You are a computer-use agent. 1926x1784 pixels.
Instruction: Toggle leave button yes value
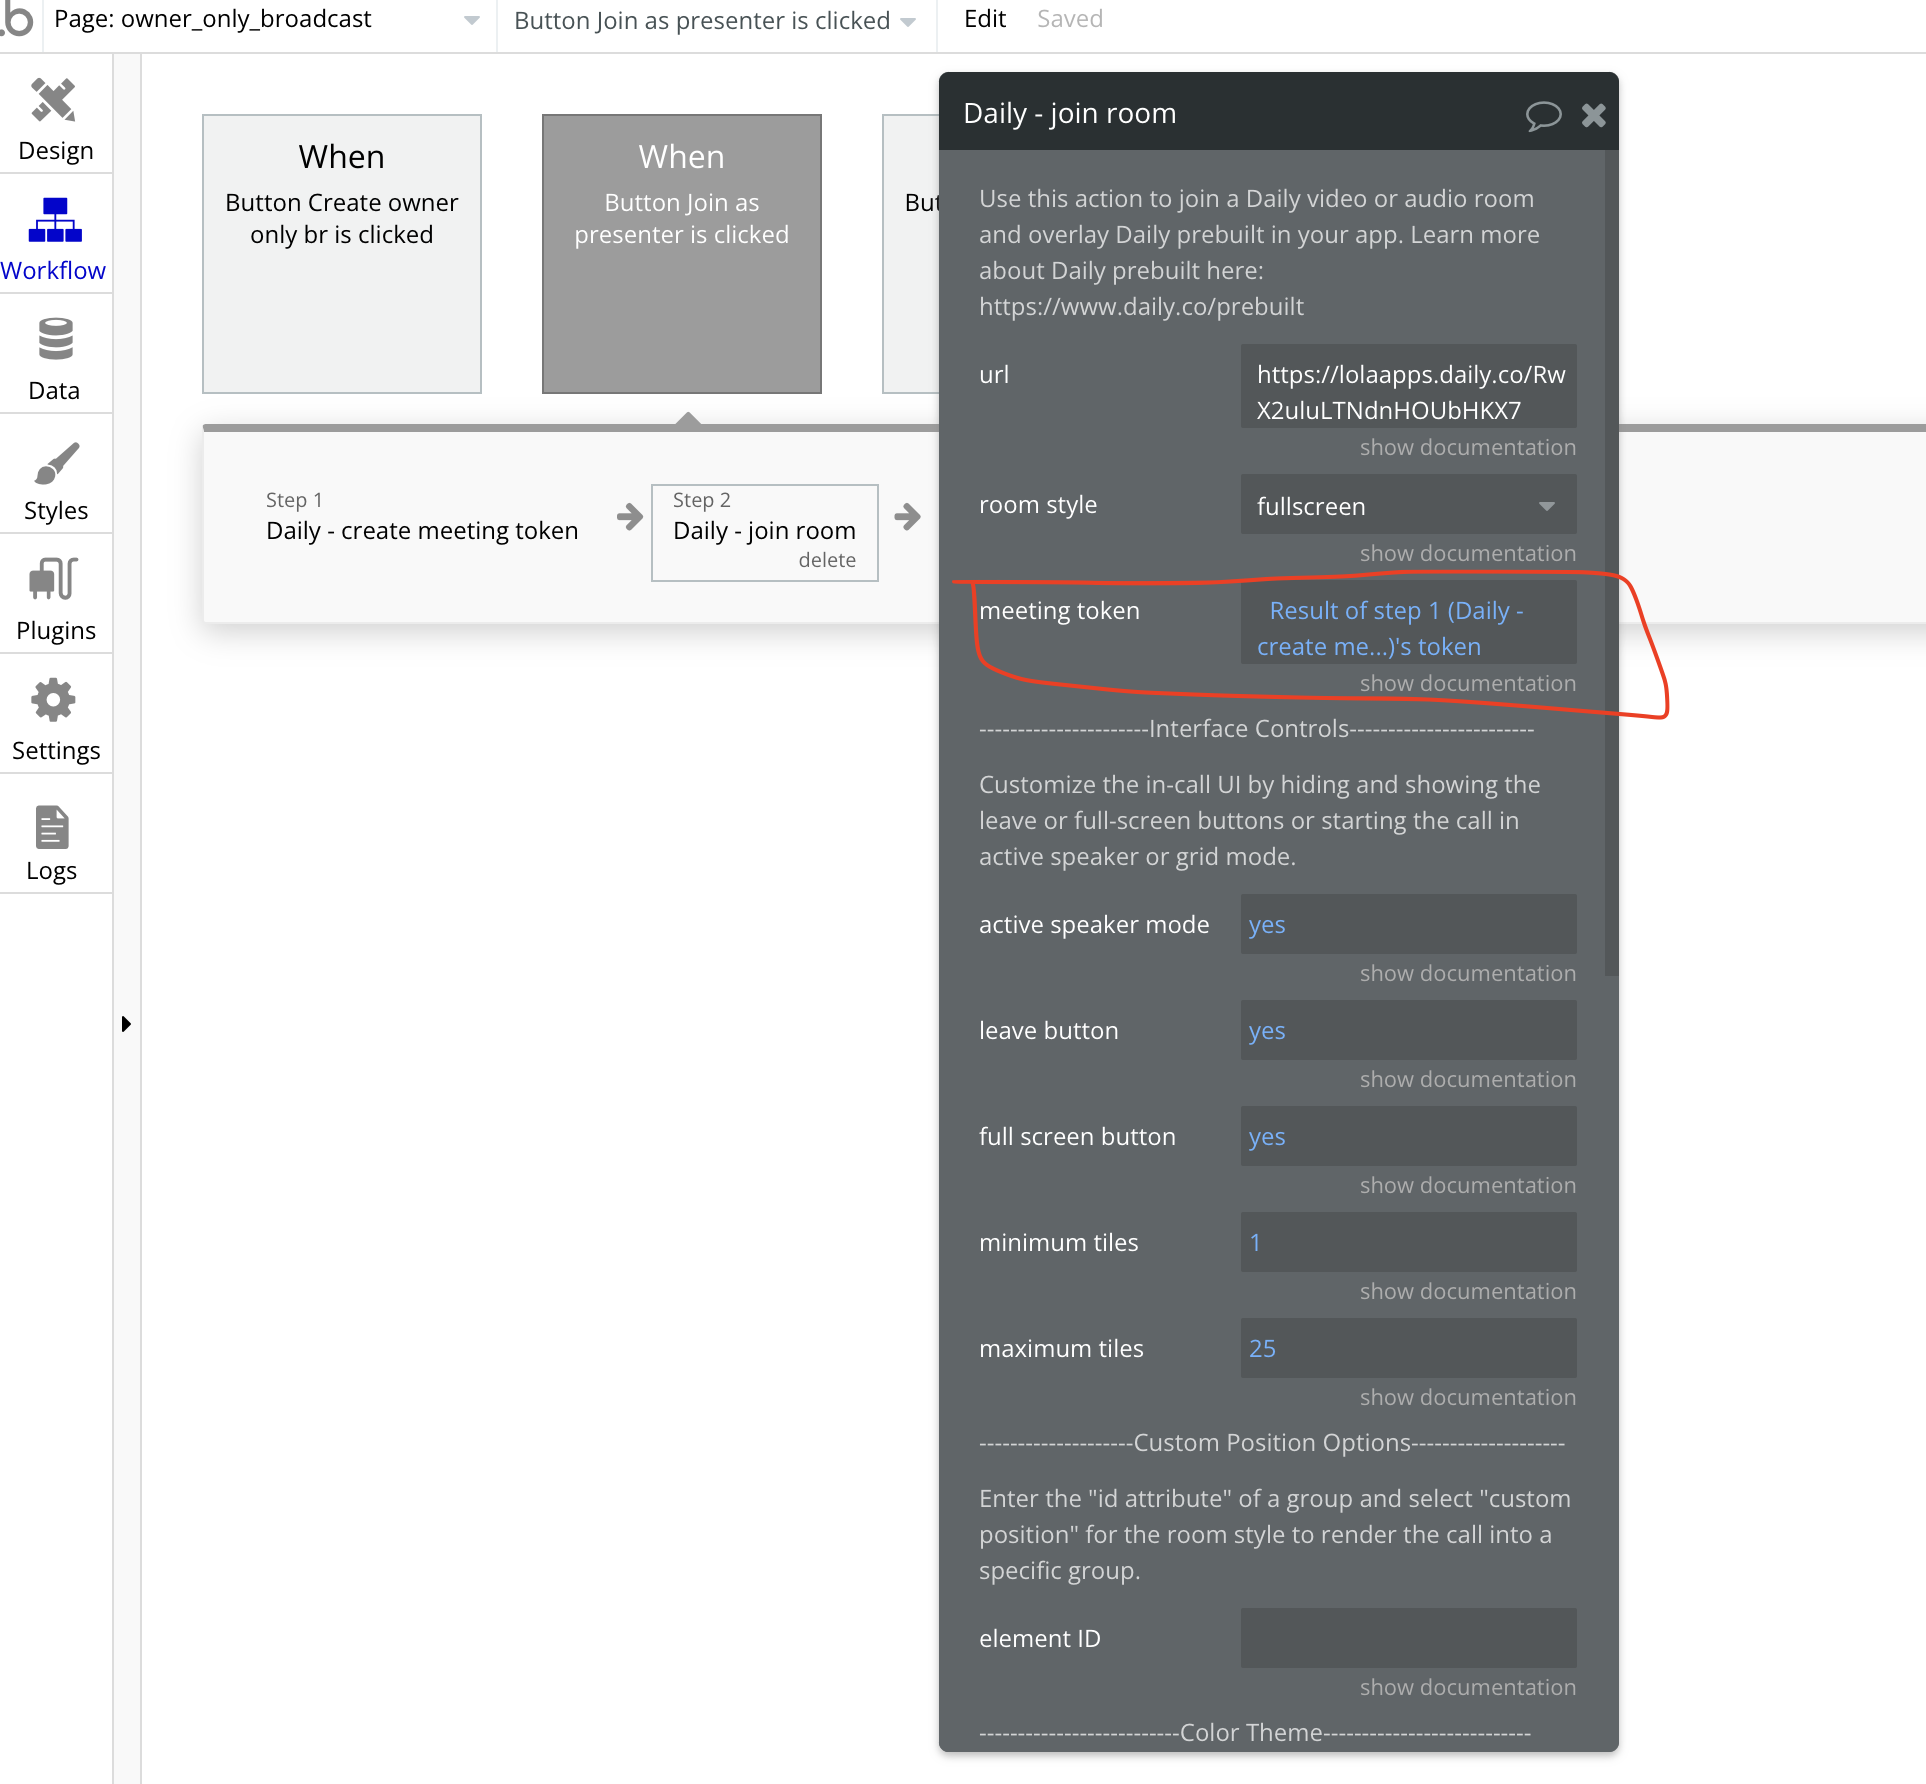click(1408, 1030)
